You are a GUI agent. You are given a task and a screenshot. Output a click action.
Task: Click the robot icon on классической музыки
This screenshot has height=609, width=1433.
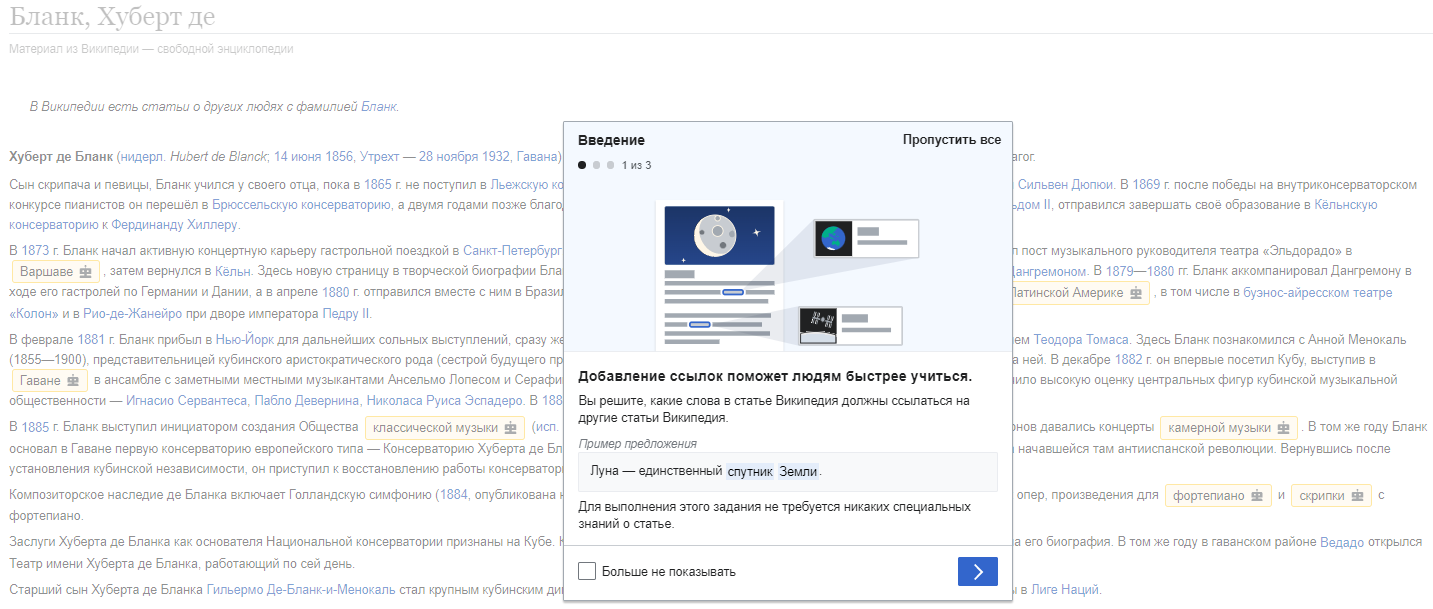511,428
